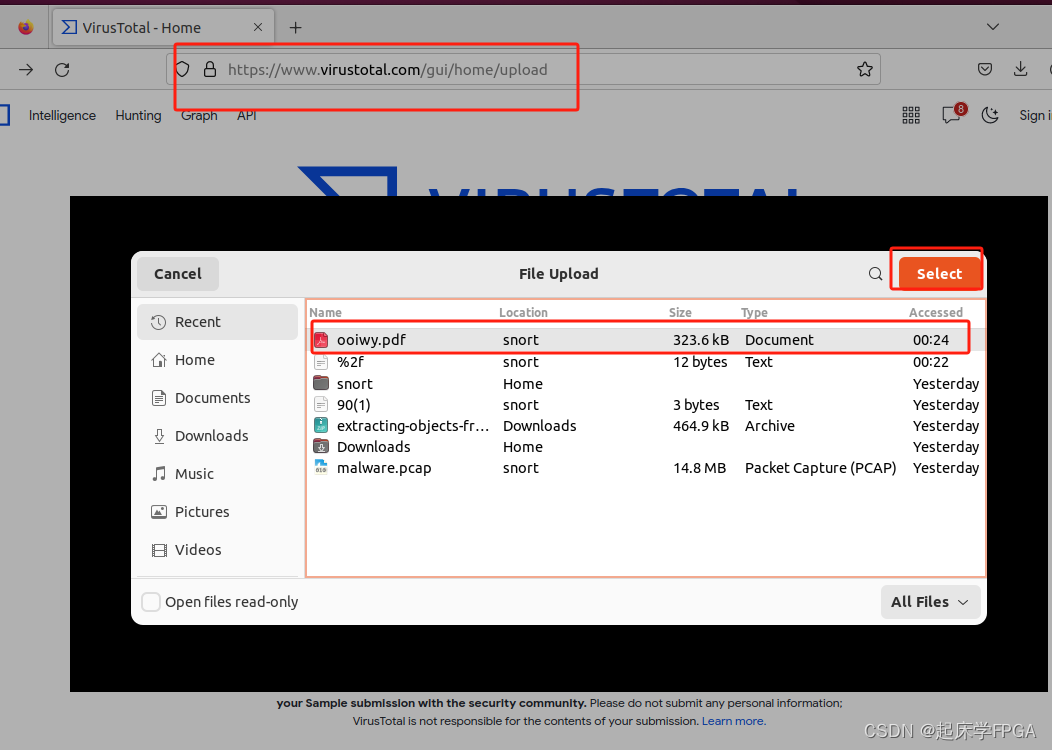This screenshot has height=750, width=1052.
Task: Click the text-file icon beside 90(1)
Action: pos(321,405)
